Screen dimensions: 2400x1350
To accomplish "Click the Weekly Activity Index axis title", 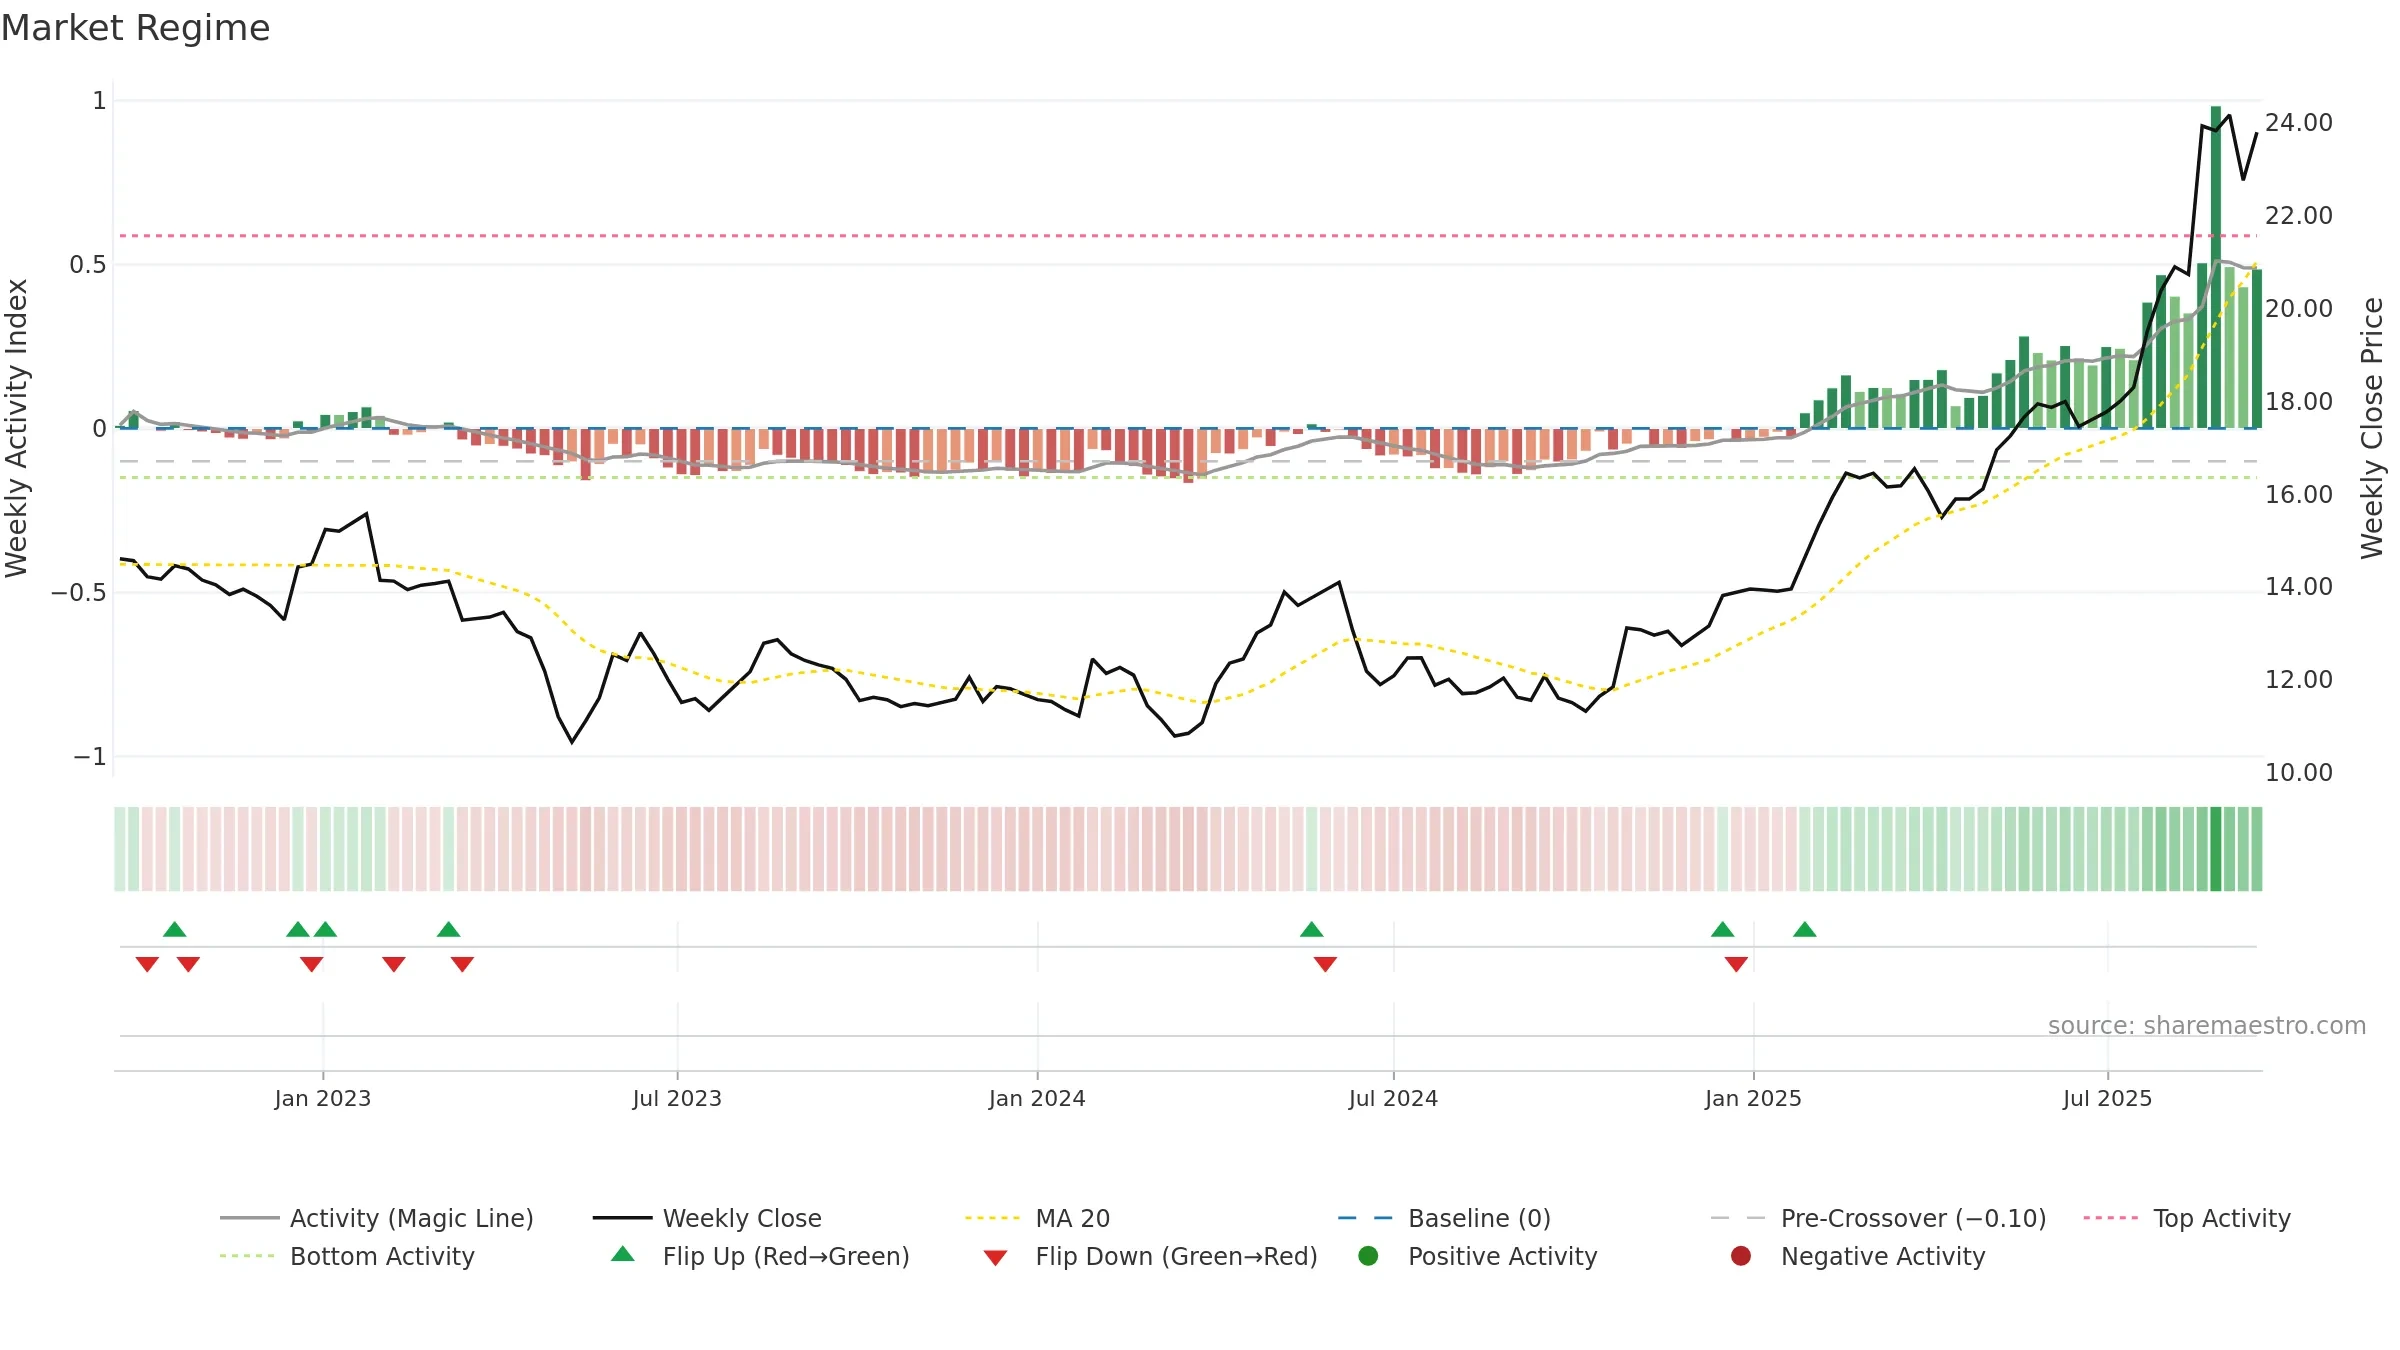I will tap(16, 428).
